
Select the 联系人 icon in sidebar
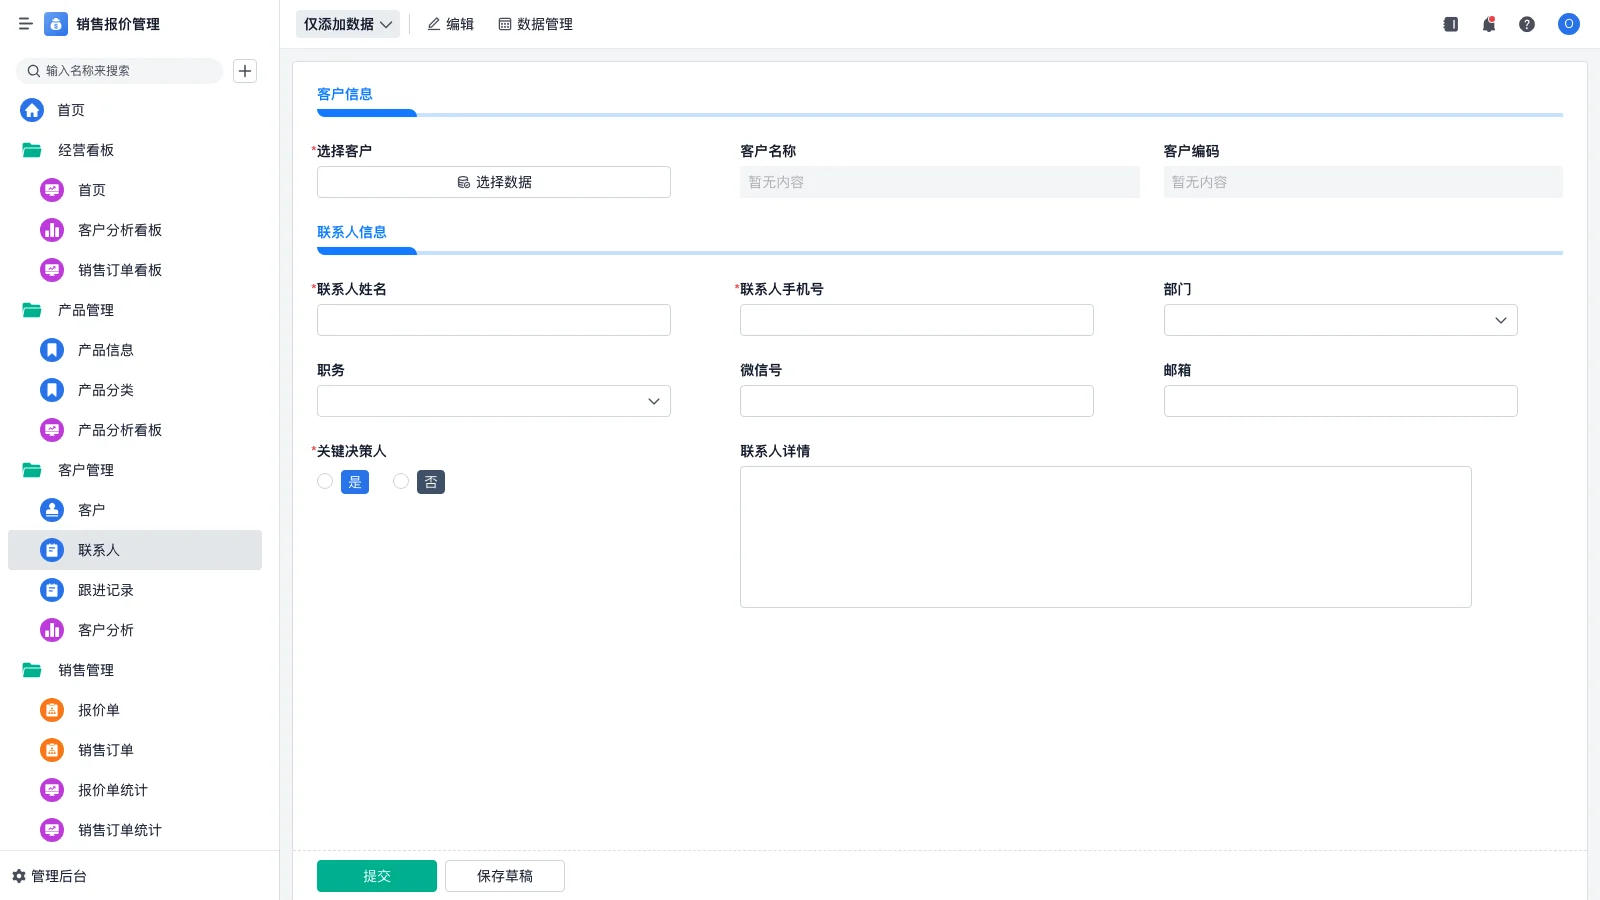click(x=51, y=550)
